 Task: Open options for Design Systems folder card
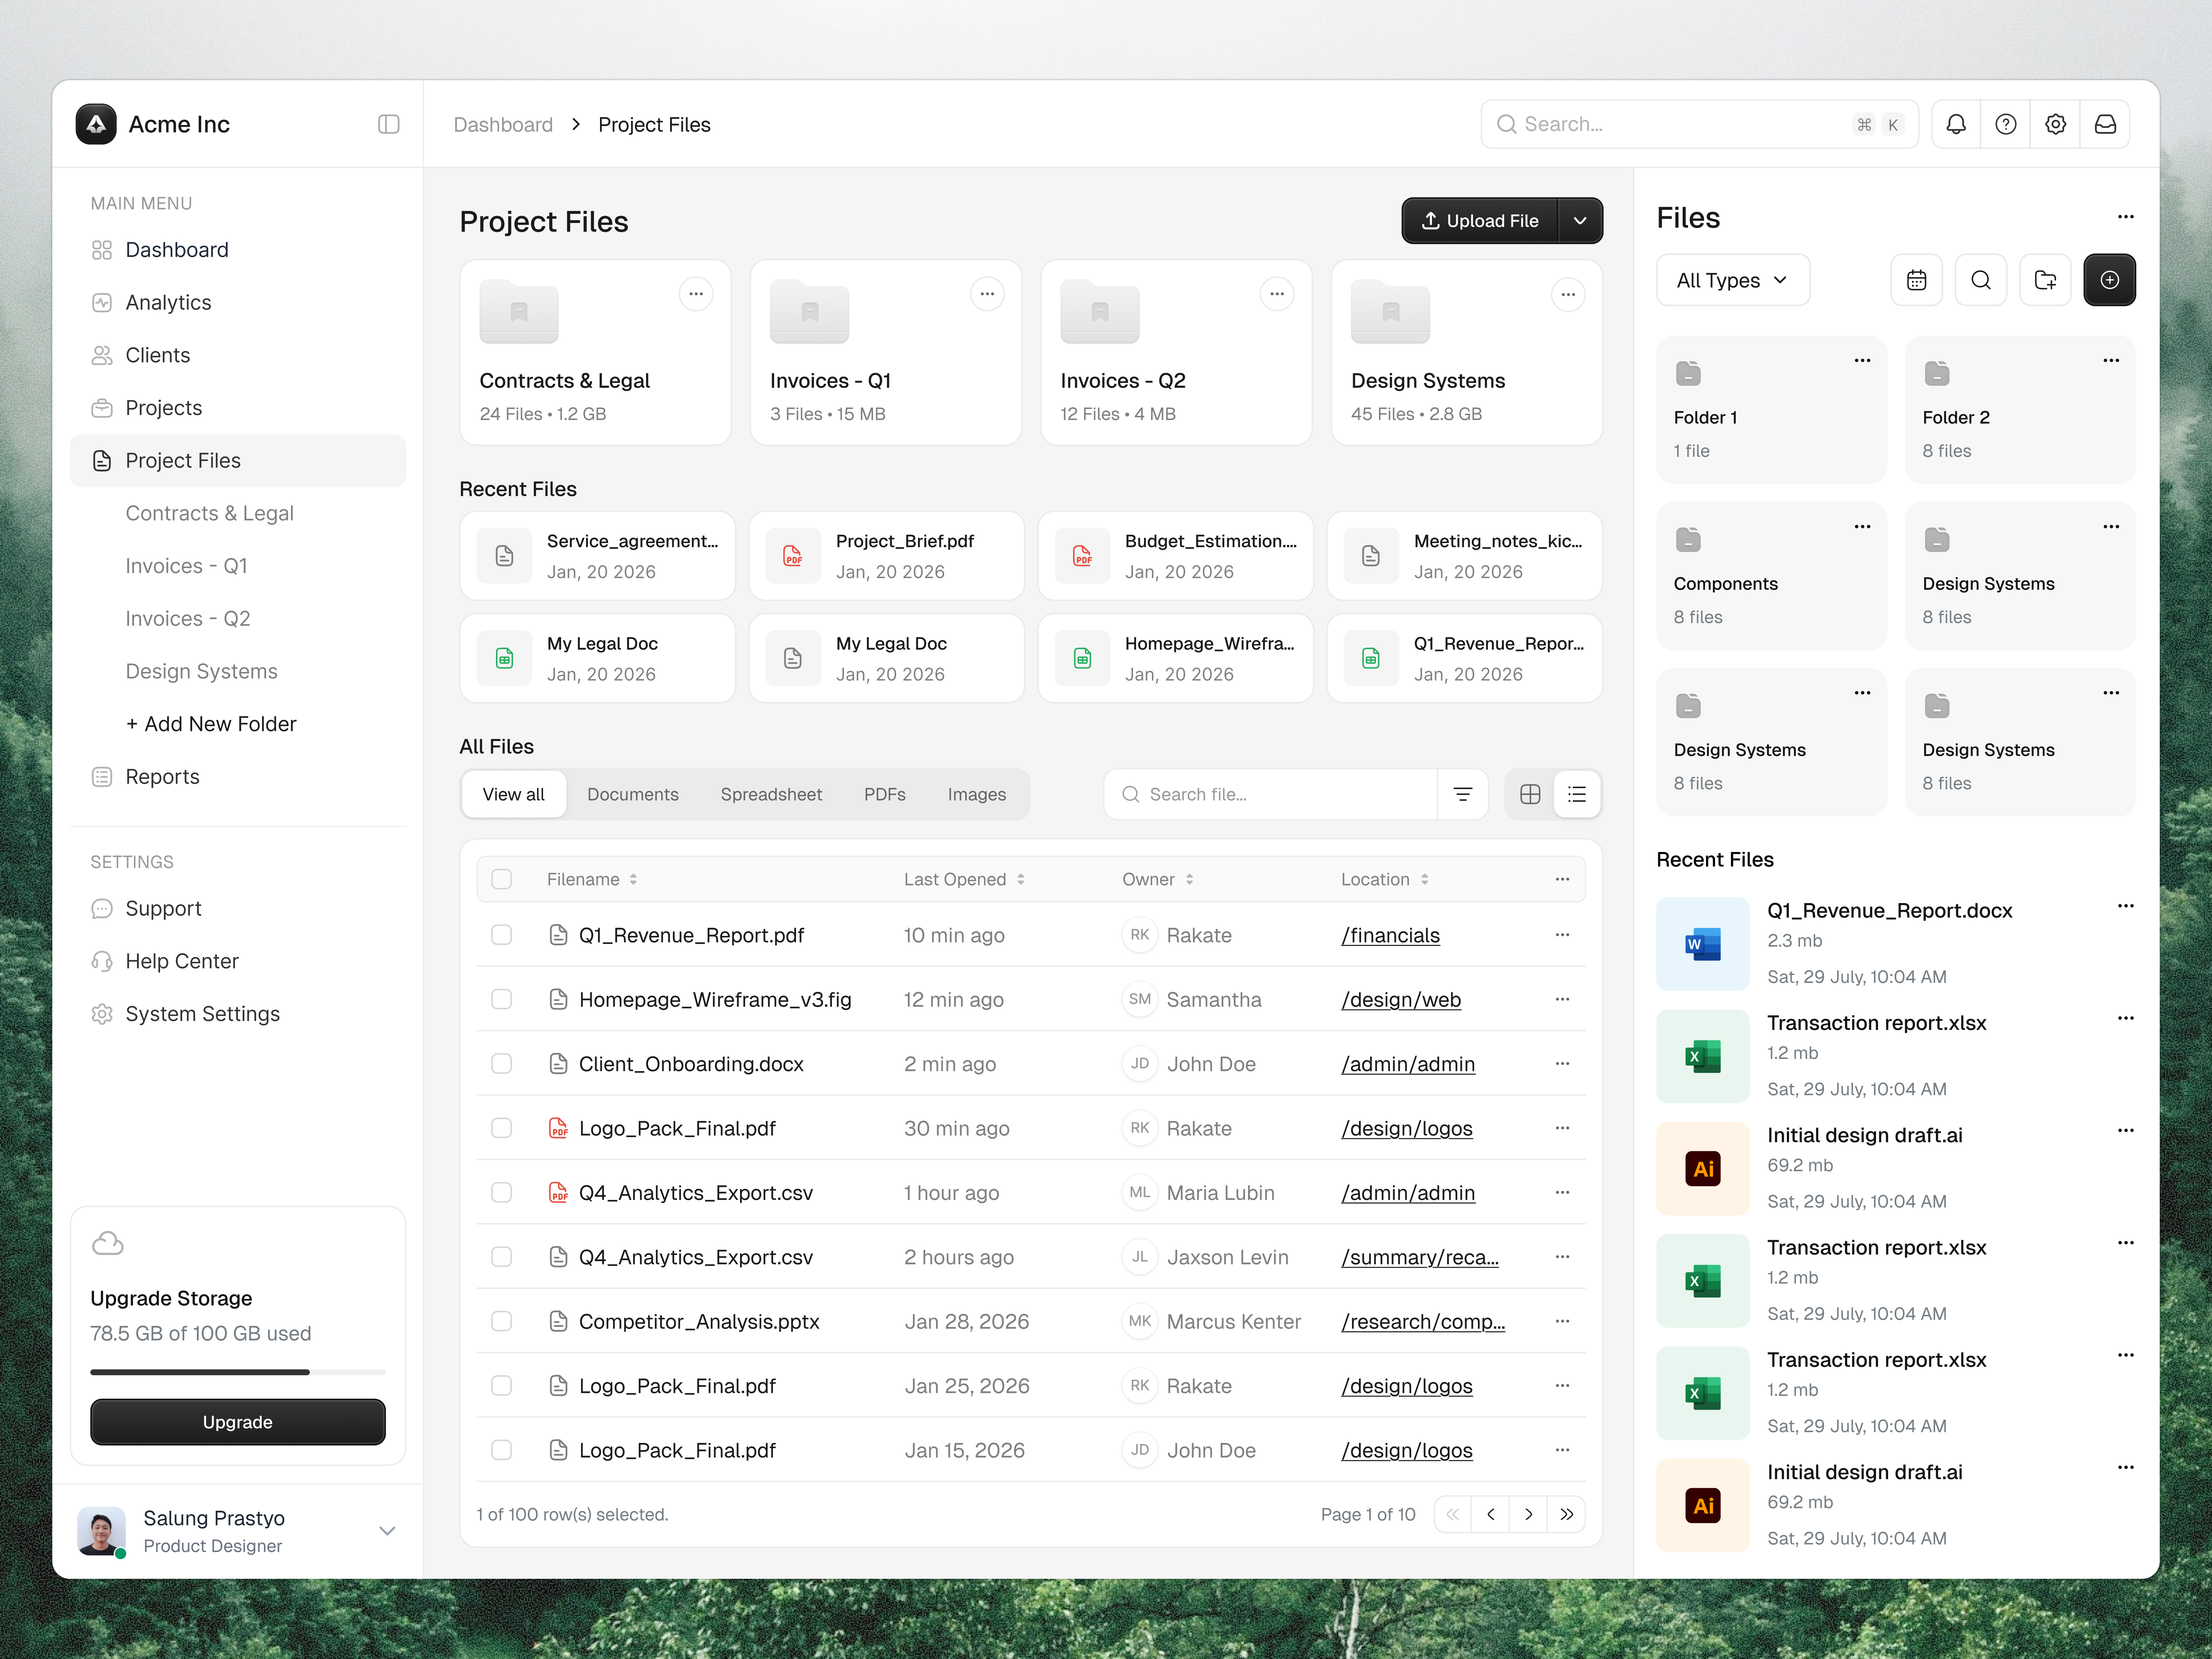pyautogui.click(x=1568, y=294)
